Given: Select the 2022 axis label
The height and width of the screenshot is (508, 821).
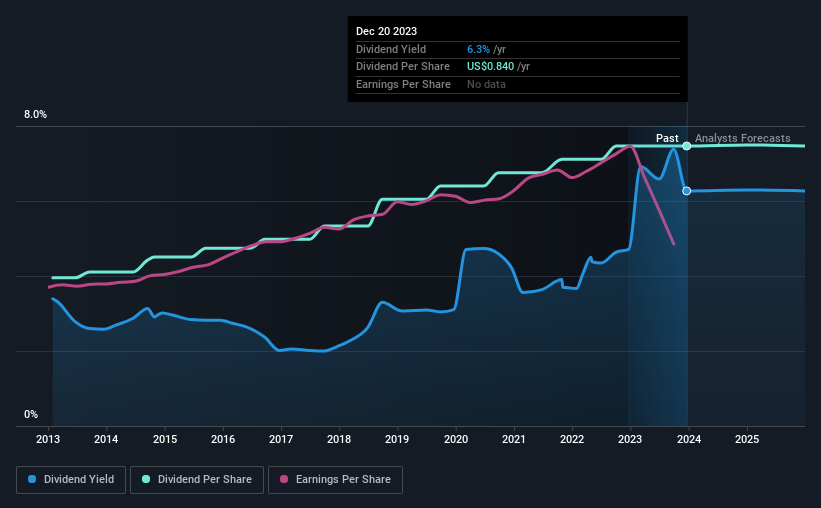Looking at the screenshot, I should pos(572,439).
